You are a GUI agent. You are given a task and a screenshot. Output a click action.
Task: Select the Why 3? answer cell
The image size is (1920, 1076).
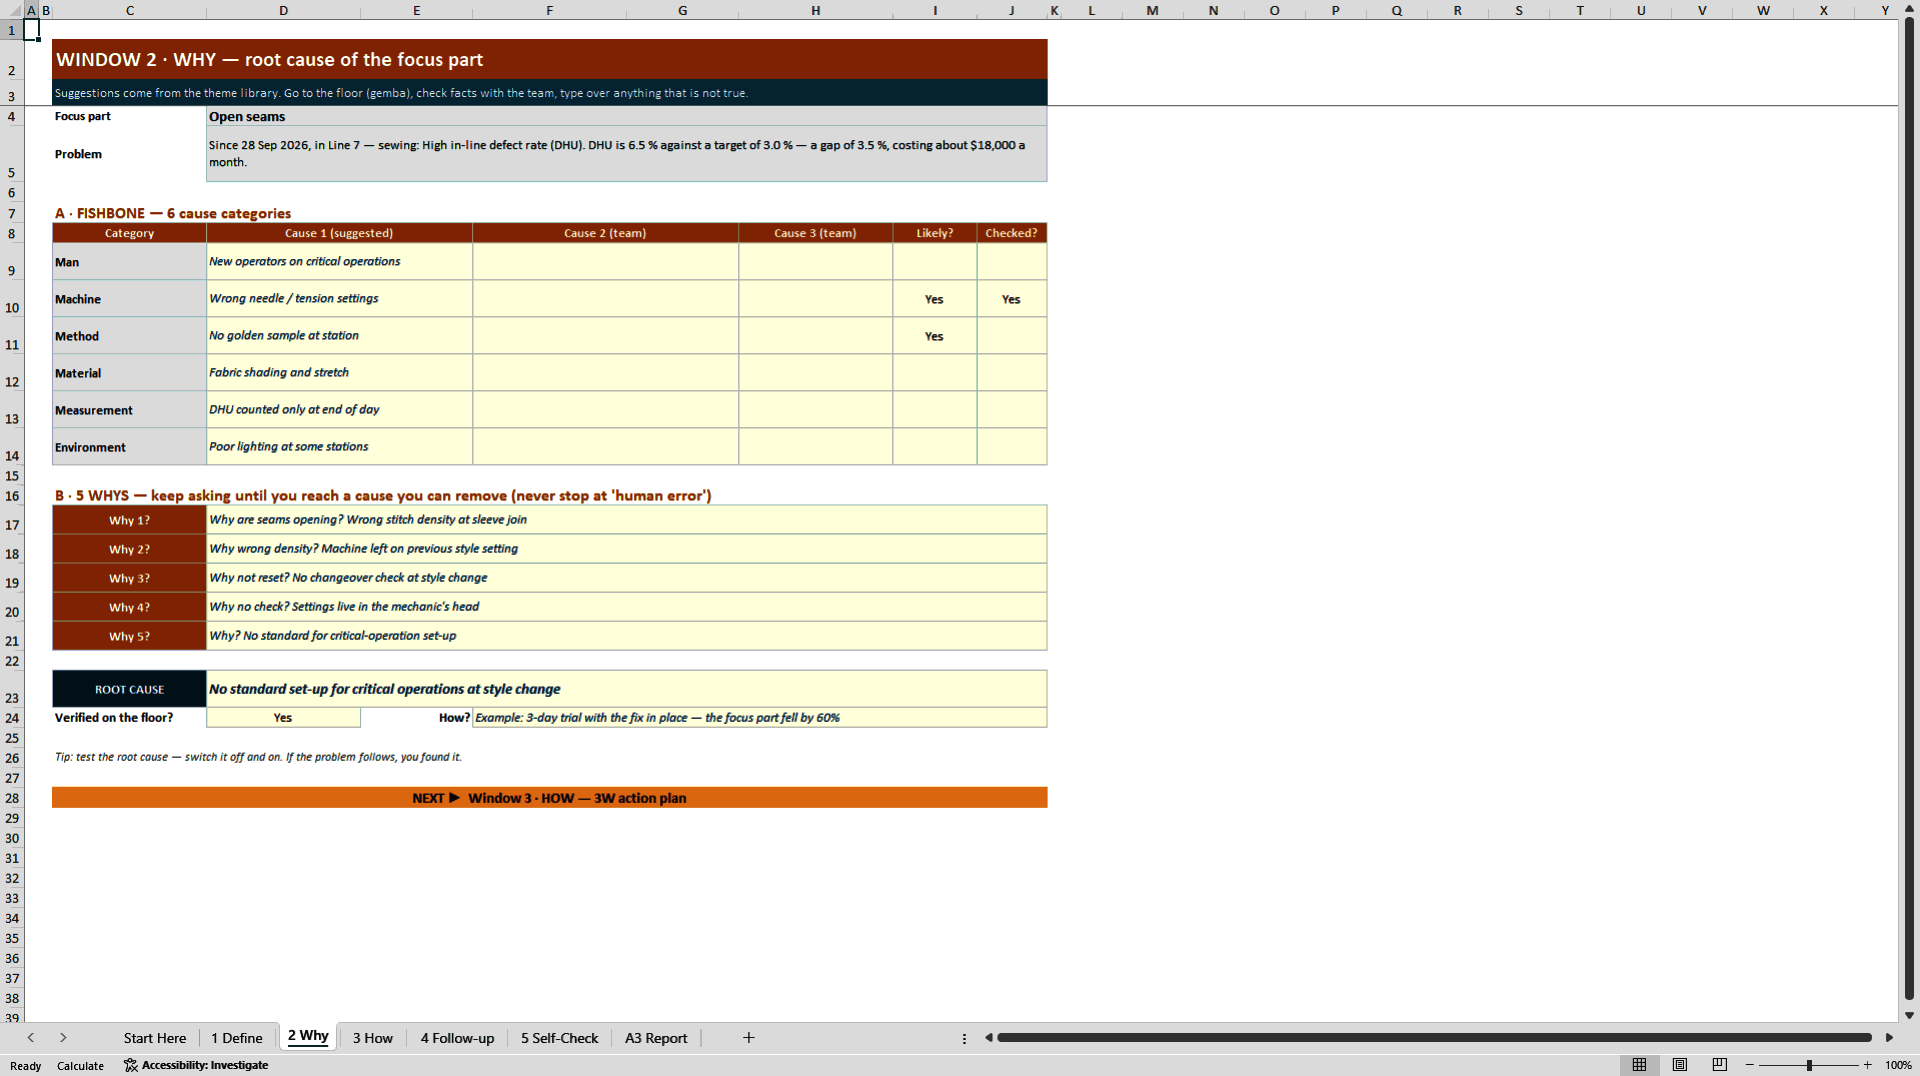click(x=626, y=578)
